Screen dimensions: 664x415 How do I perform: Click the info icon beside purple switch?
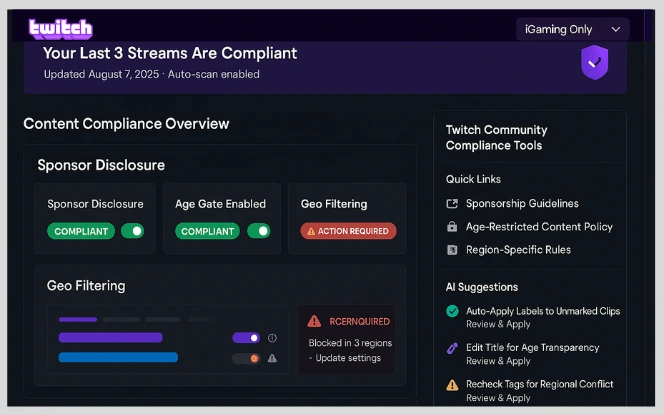(272, 338)
